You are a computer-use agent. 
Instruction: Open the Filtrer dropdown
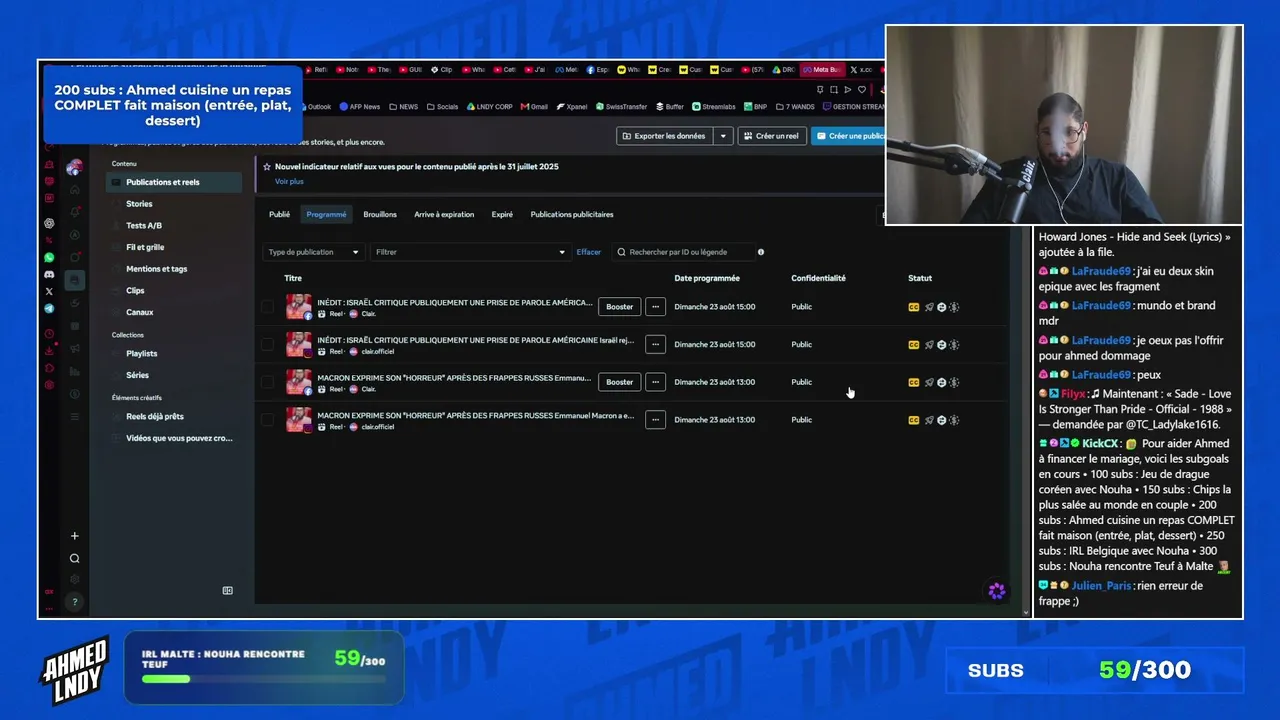(470, 252)
